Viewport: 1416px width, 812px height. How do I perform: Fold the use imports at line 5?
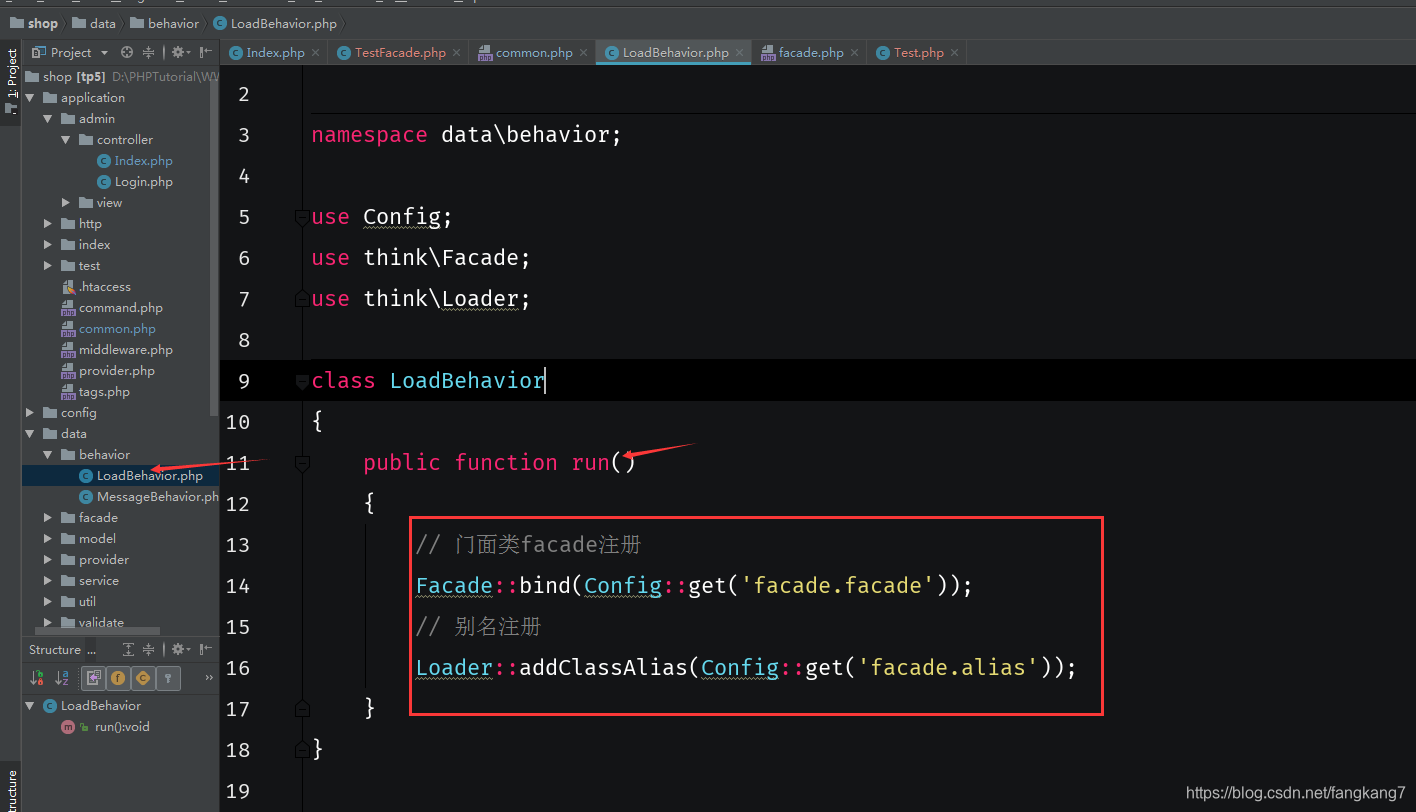[x=302, y=217]
